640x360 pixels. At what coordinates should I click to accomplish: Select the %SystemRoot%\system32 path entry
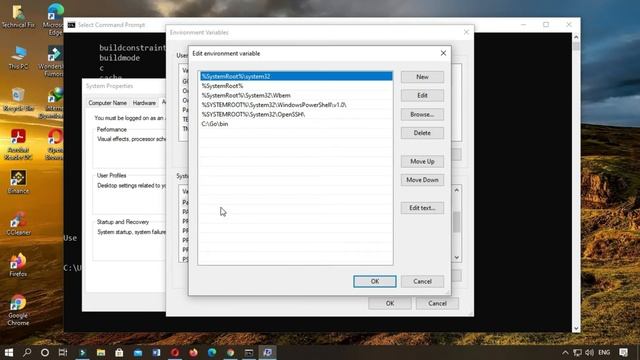(296, 76)
